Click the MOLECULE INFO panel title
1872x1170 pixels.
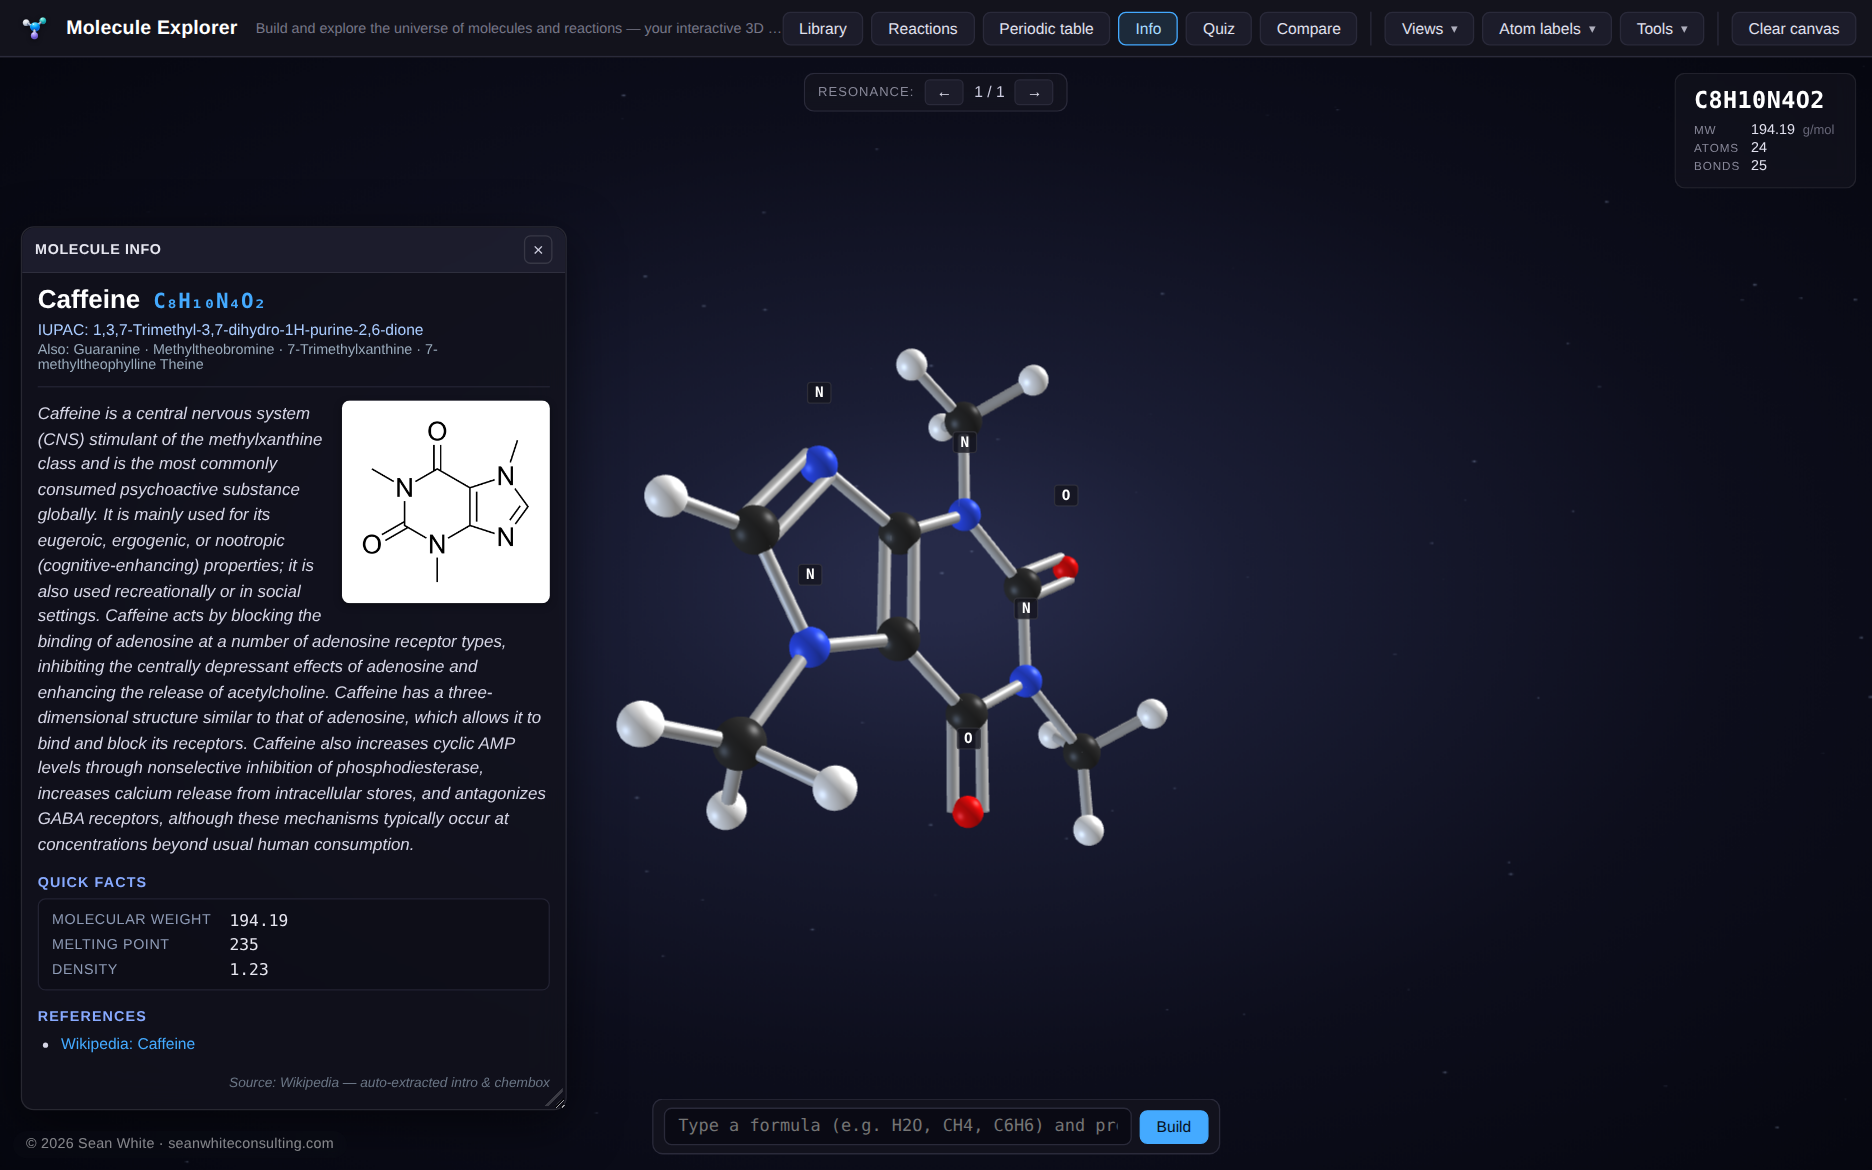pos(98,250)
